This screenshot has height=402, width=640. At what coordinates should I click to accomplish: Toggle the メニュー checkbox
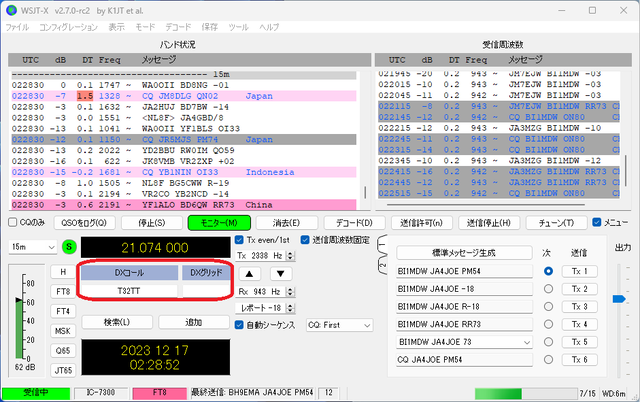pos(597,222)
